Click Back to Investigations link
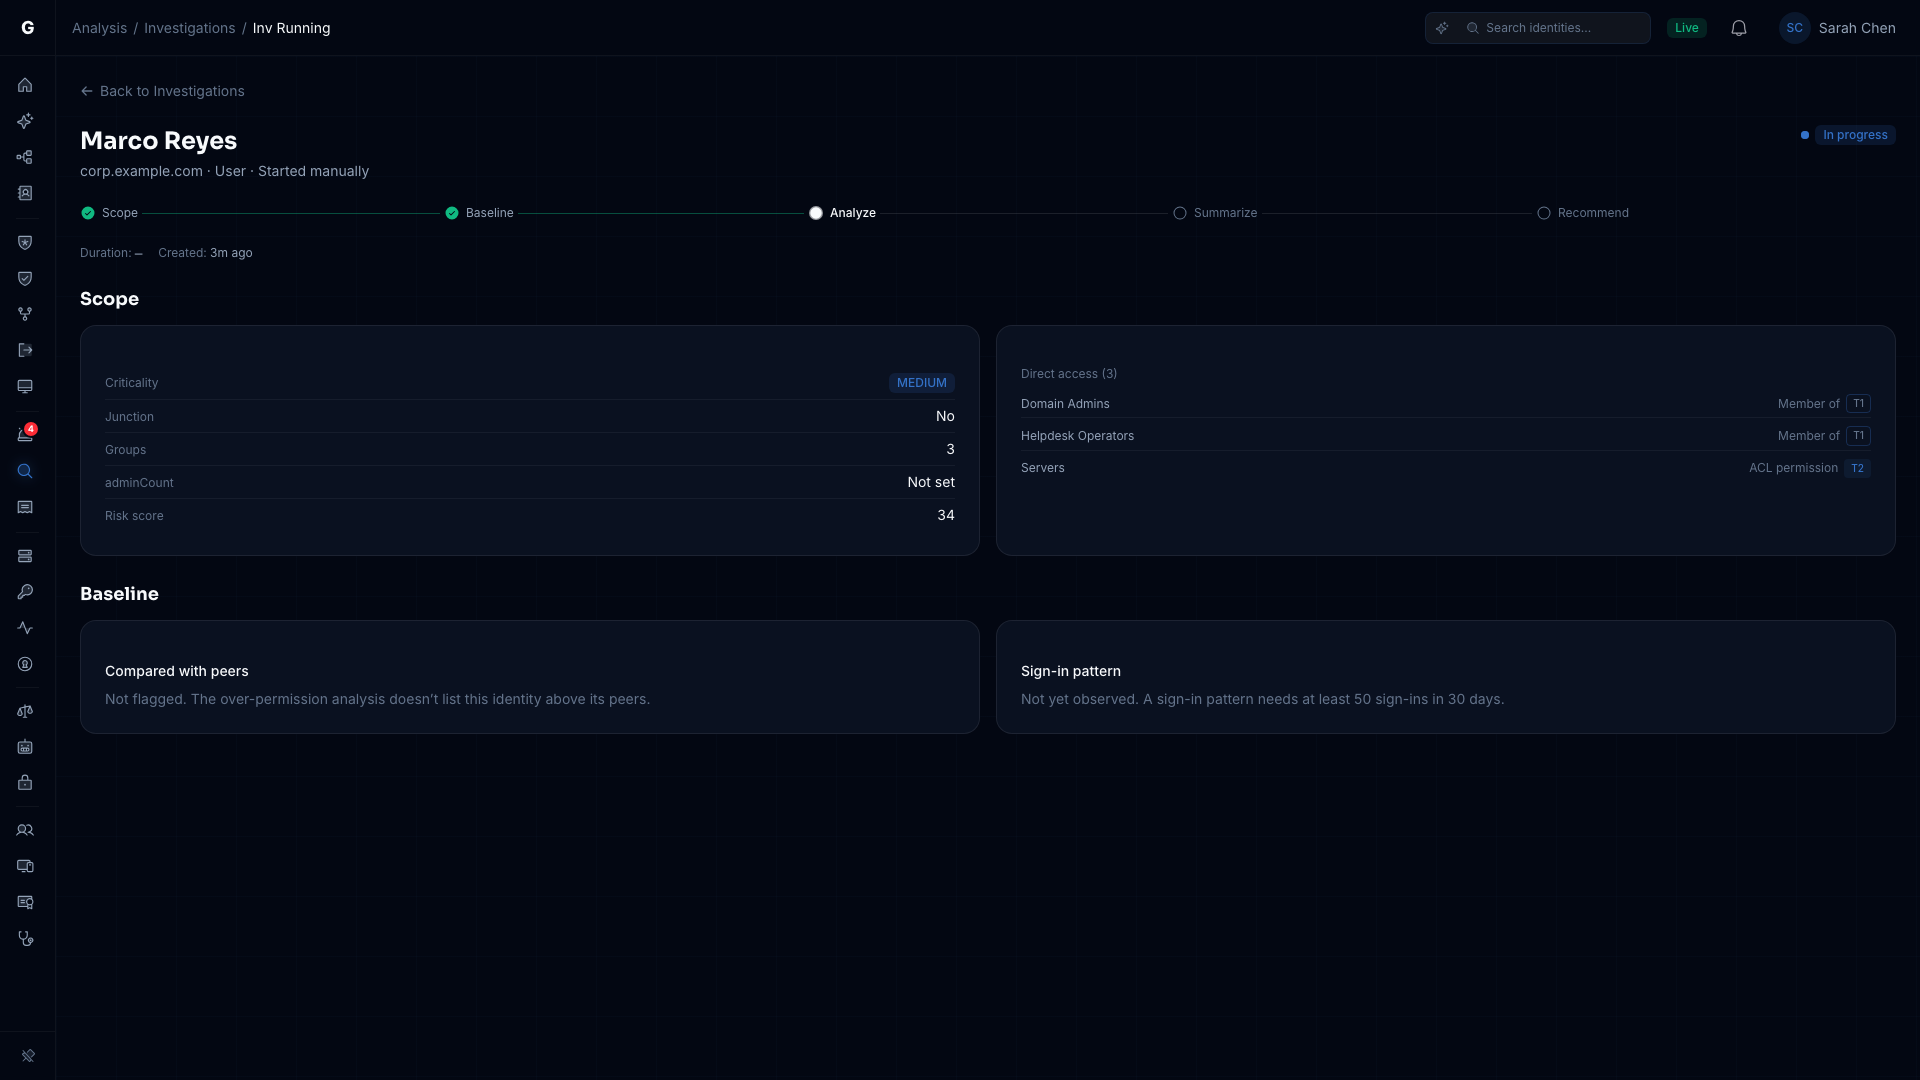The height and width of the screenshot is (1080, 1920). coord(162,91)
